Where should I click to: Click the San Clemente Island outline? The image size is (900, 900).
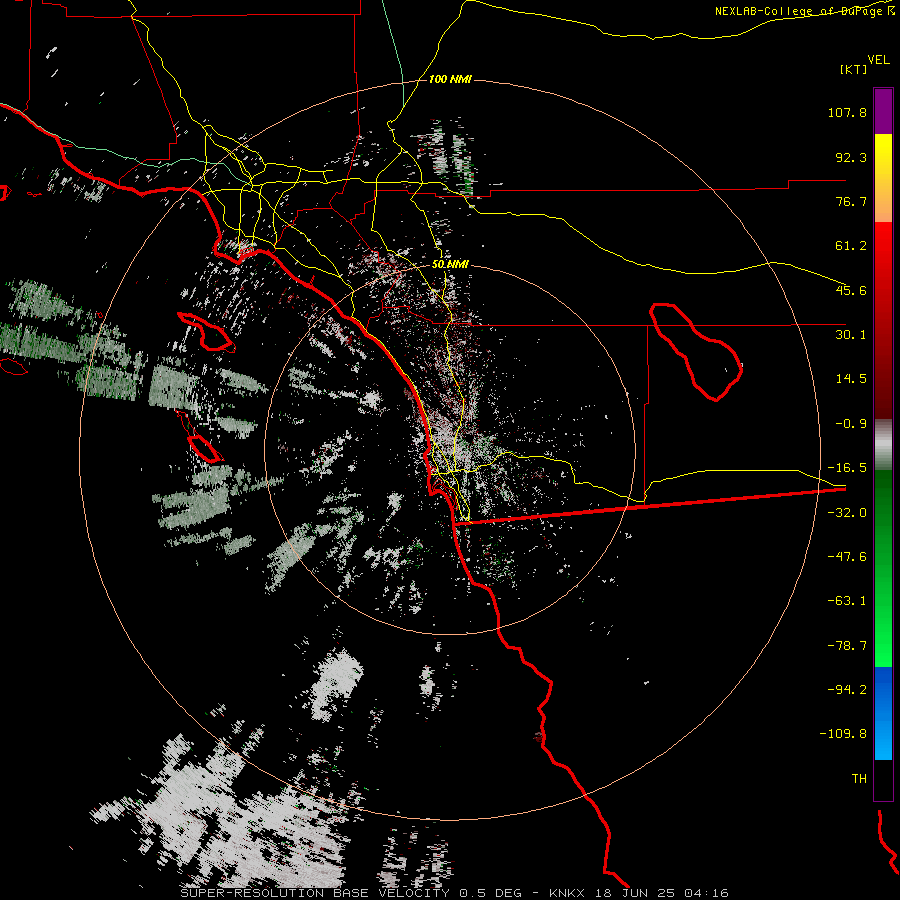(x=205, y=449)
